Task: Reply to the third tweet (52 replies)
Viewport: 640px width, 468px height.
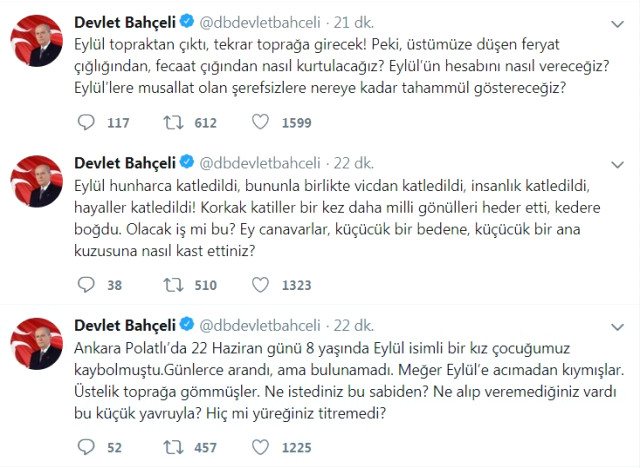Action: pos(87,446)
